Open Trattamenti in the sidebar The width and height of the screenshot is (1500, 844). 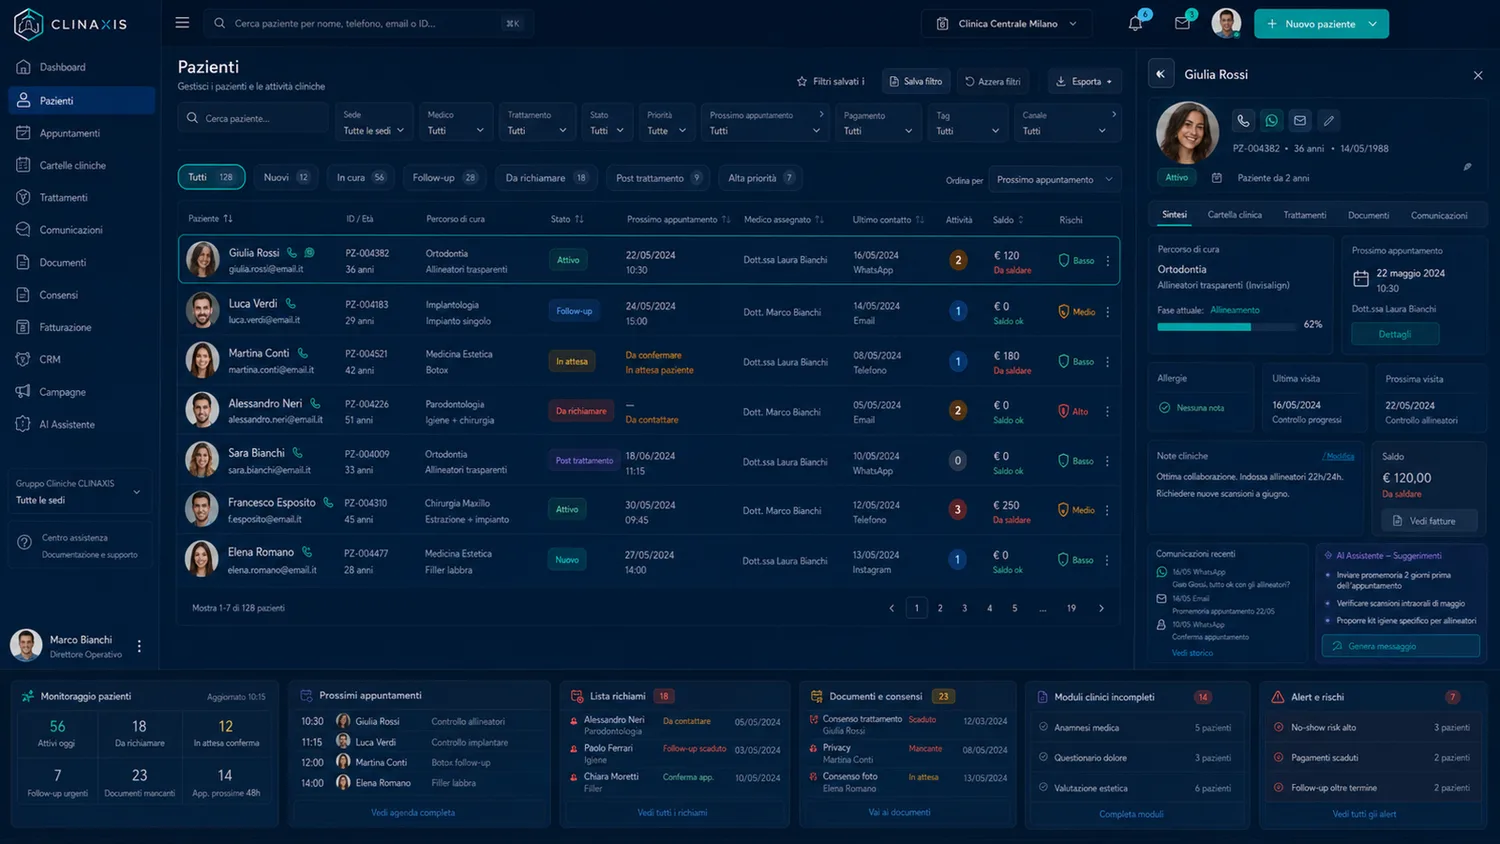(81, 198)
